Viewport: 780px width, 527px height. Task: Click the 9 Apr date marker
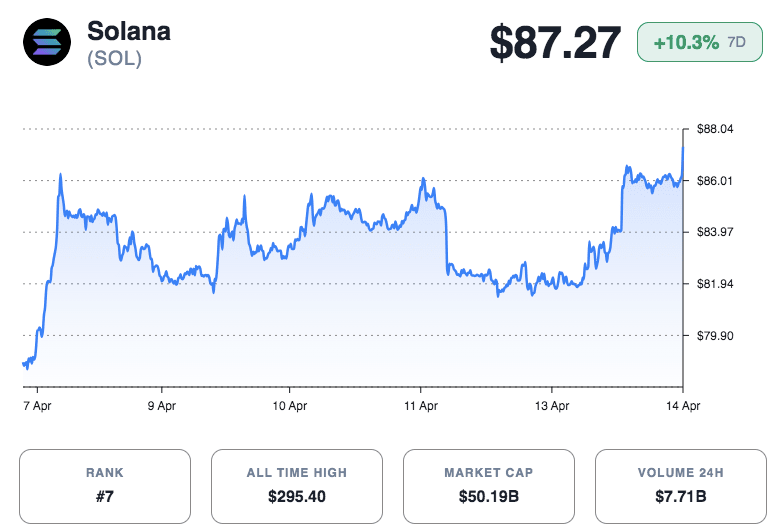(161, 407)
